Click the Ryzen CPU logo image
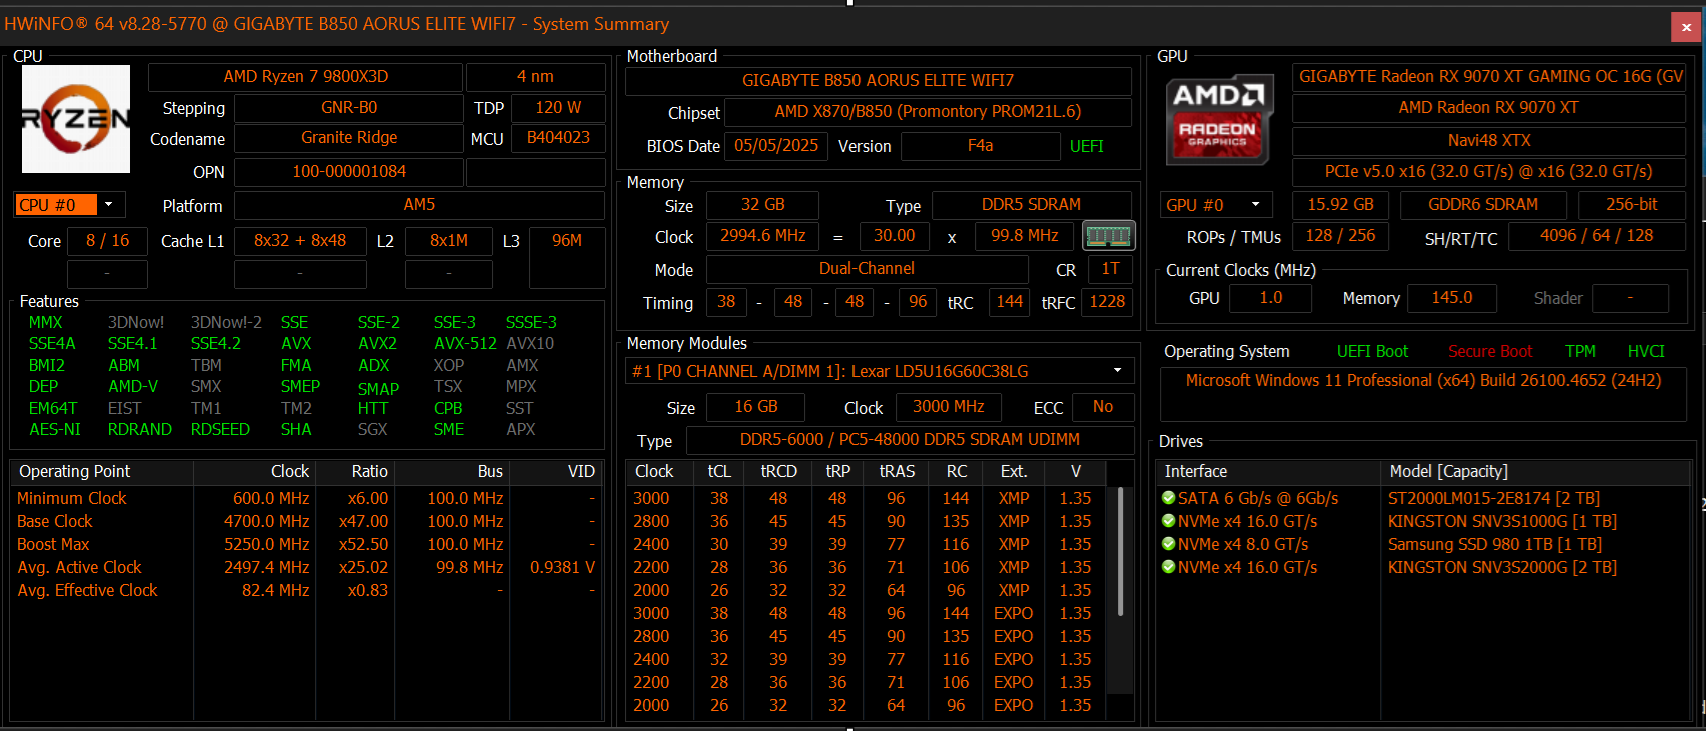The width and height of the screenshot is (1706, 731). (76, 119)
